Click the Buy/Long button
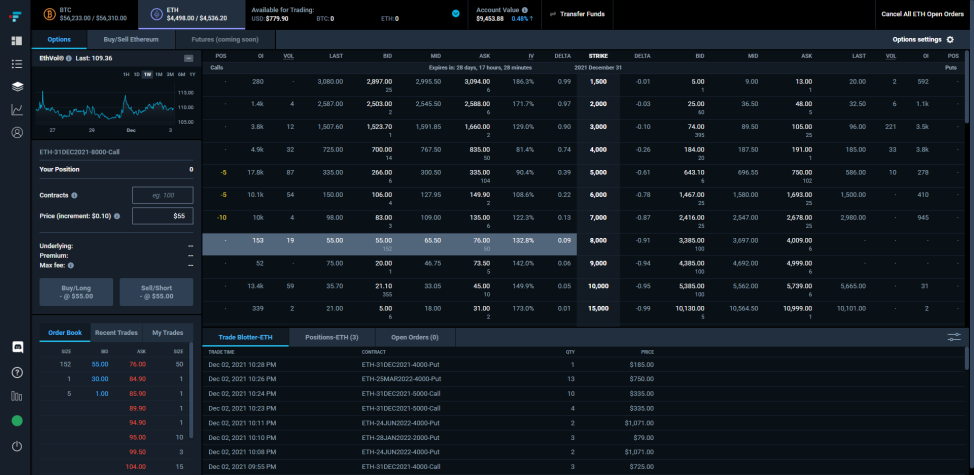974x475 pixels. 76,292
